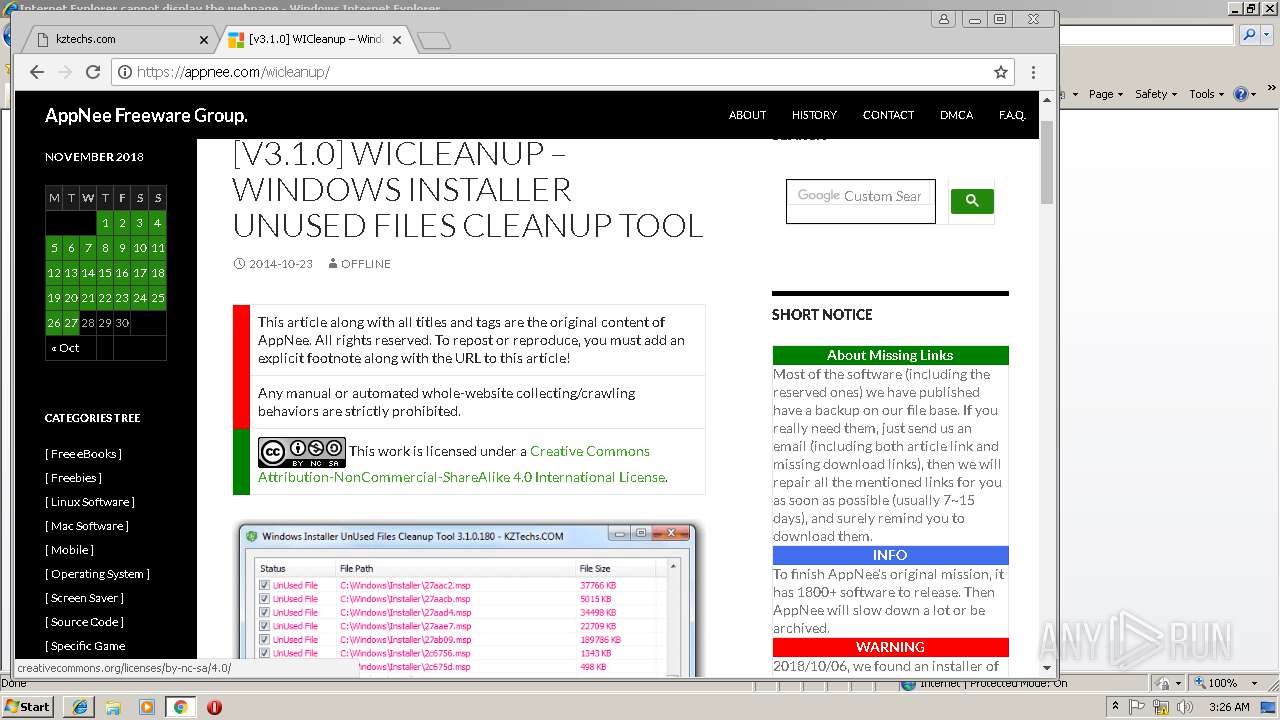The height and width of the screenshot is (720, 1280).
Task: Click Chrome's forward arrow button
Action: pos(65,72)
